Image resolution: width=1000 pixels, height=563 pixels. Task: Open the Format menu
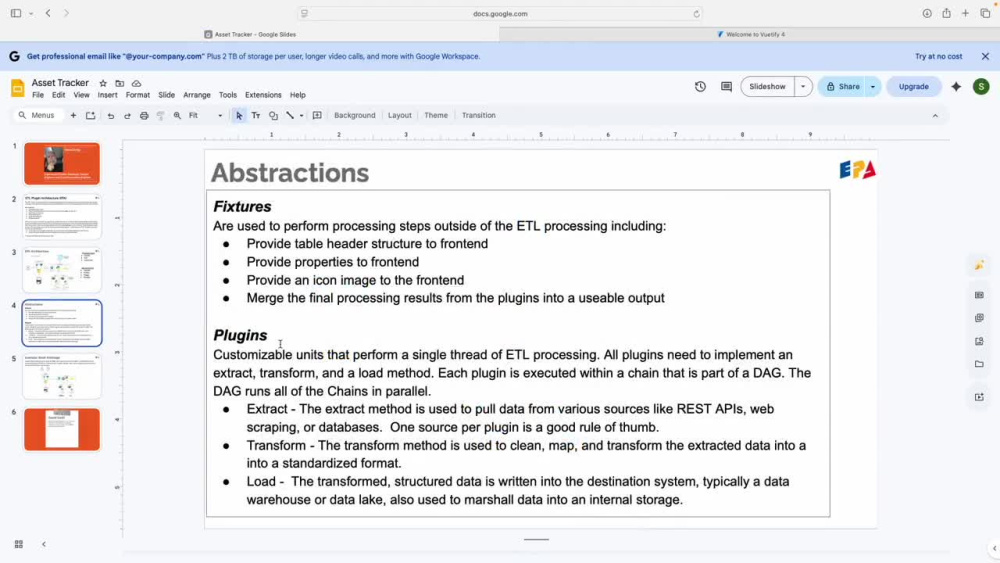click(138, 95)
